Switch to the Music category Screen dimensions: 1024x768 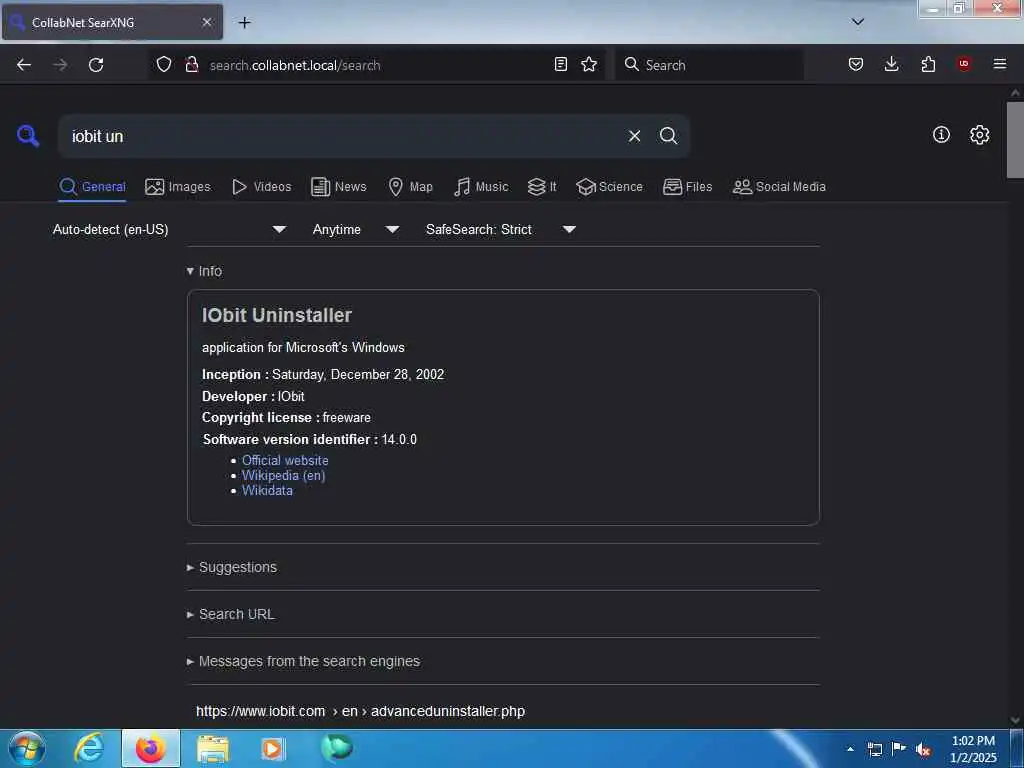[x=481, y=187]
